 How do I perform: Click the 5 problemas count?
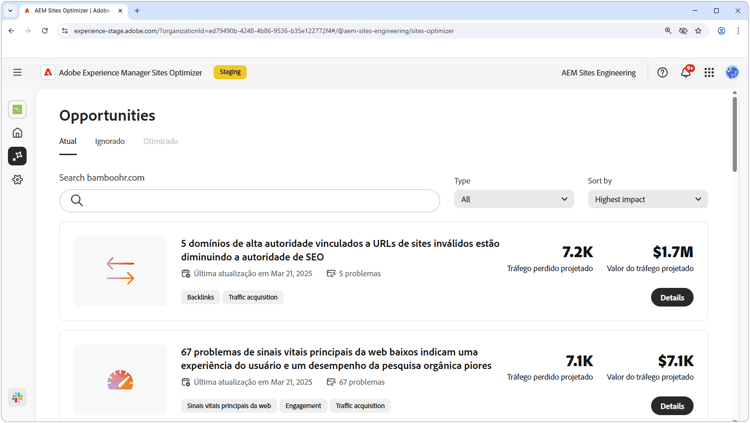[x=354, y=274]
